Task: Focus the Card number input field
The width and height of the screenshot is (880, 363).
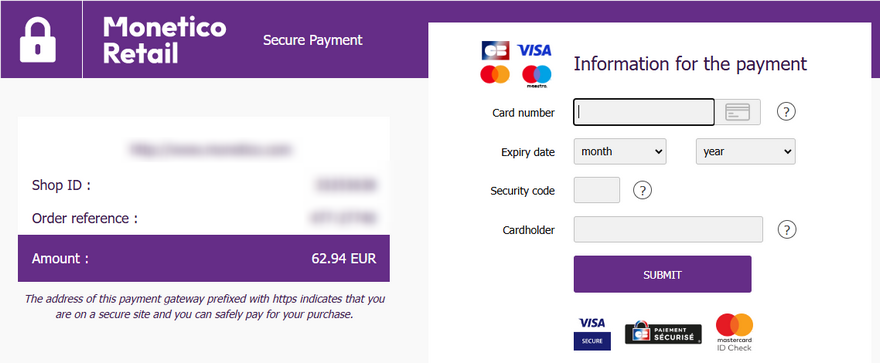Action: click(644, 112)
